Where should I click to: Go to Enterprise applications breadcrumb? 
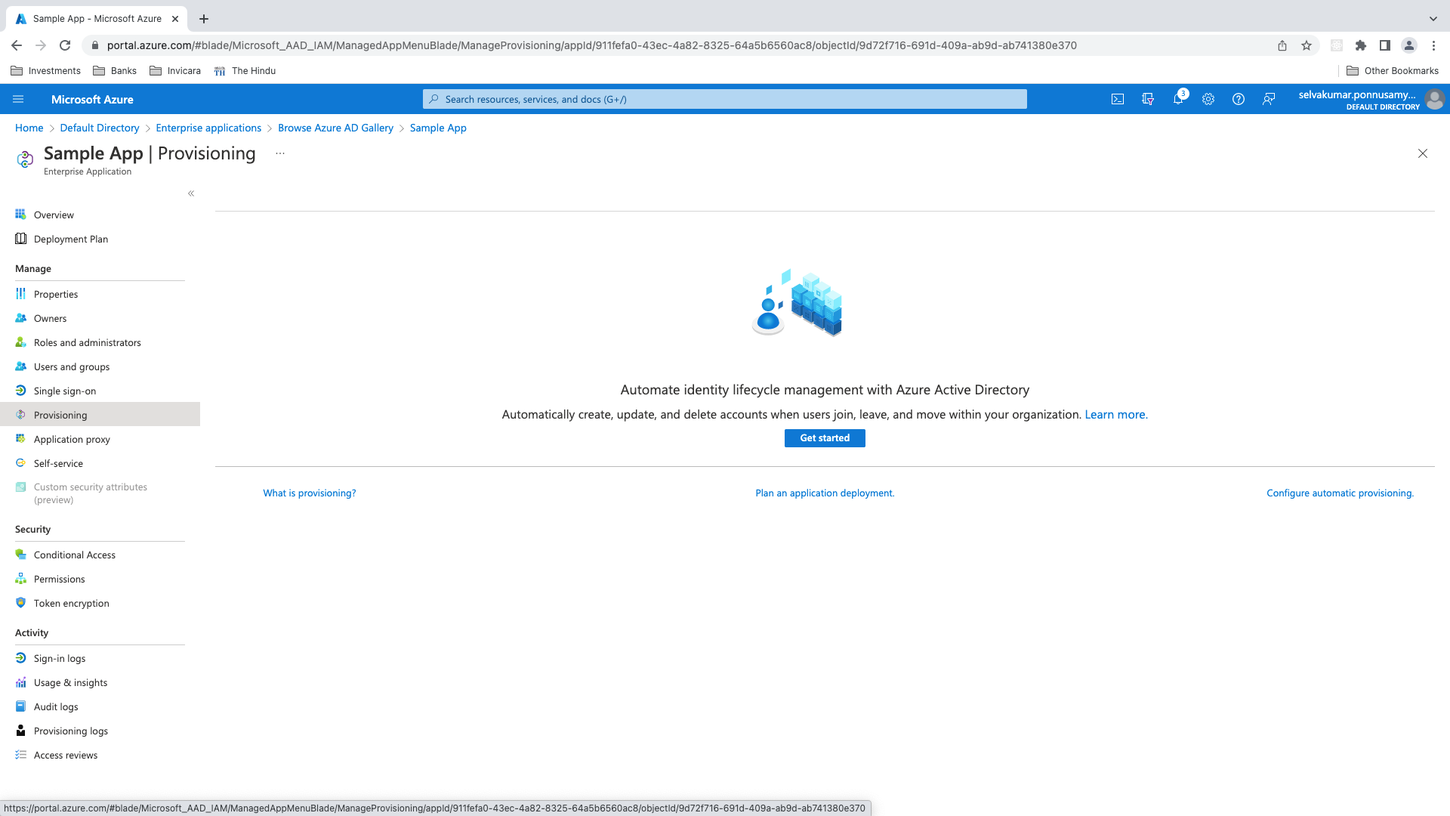point(208,128)
